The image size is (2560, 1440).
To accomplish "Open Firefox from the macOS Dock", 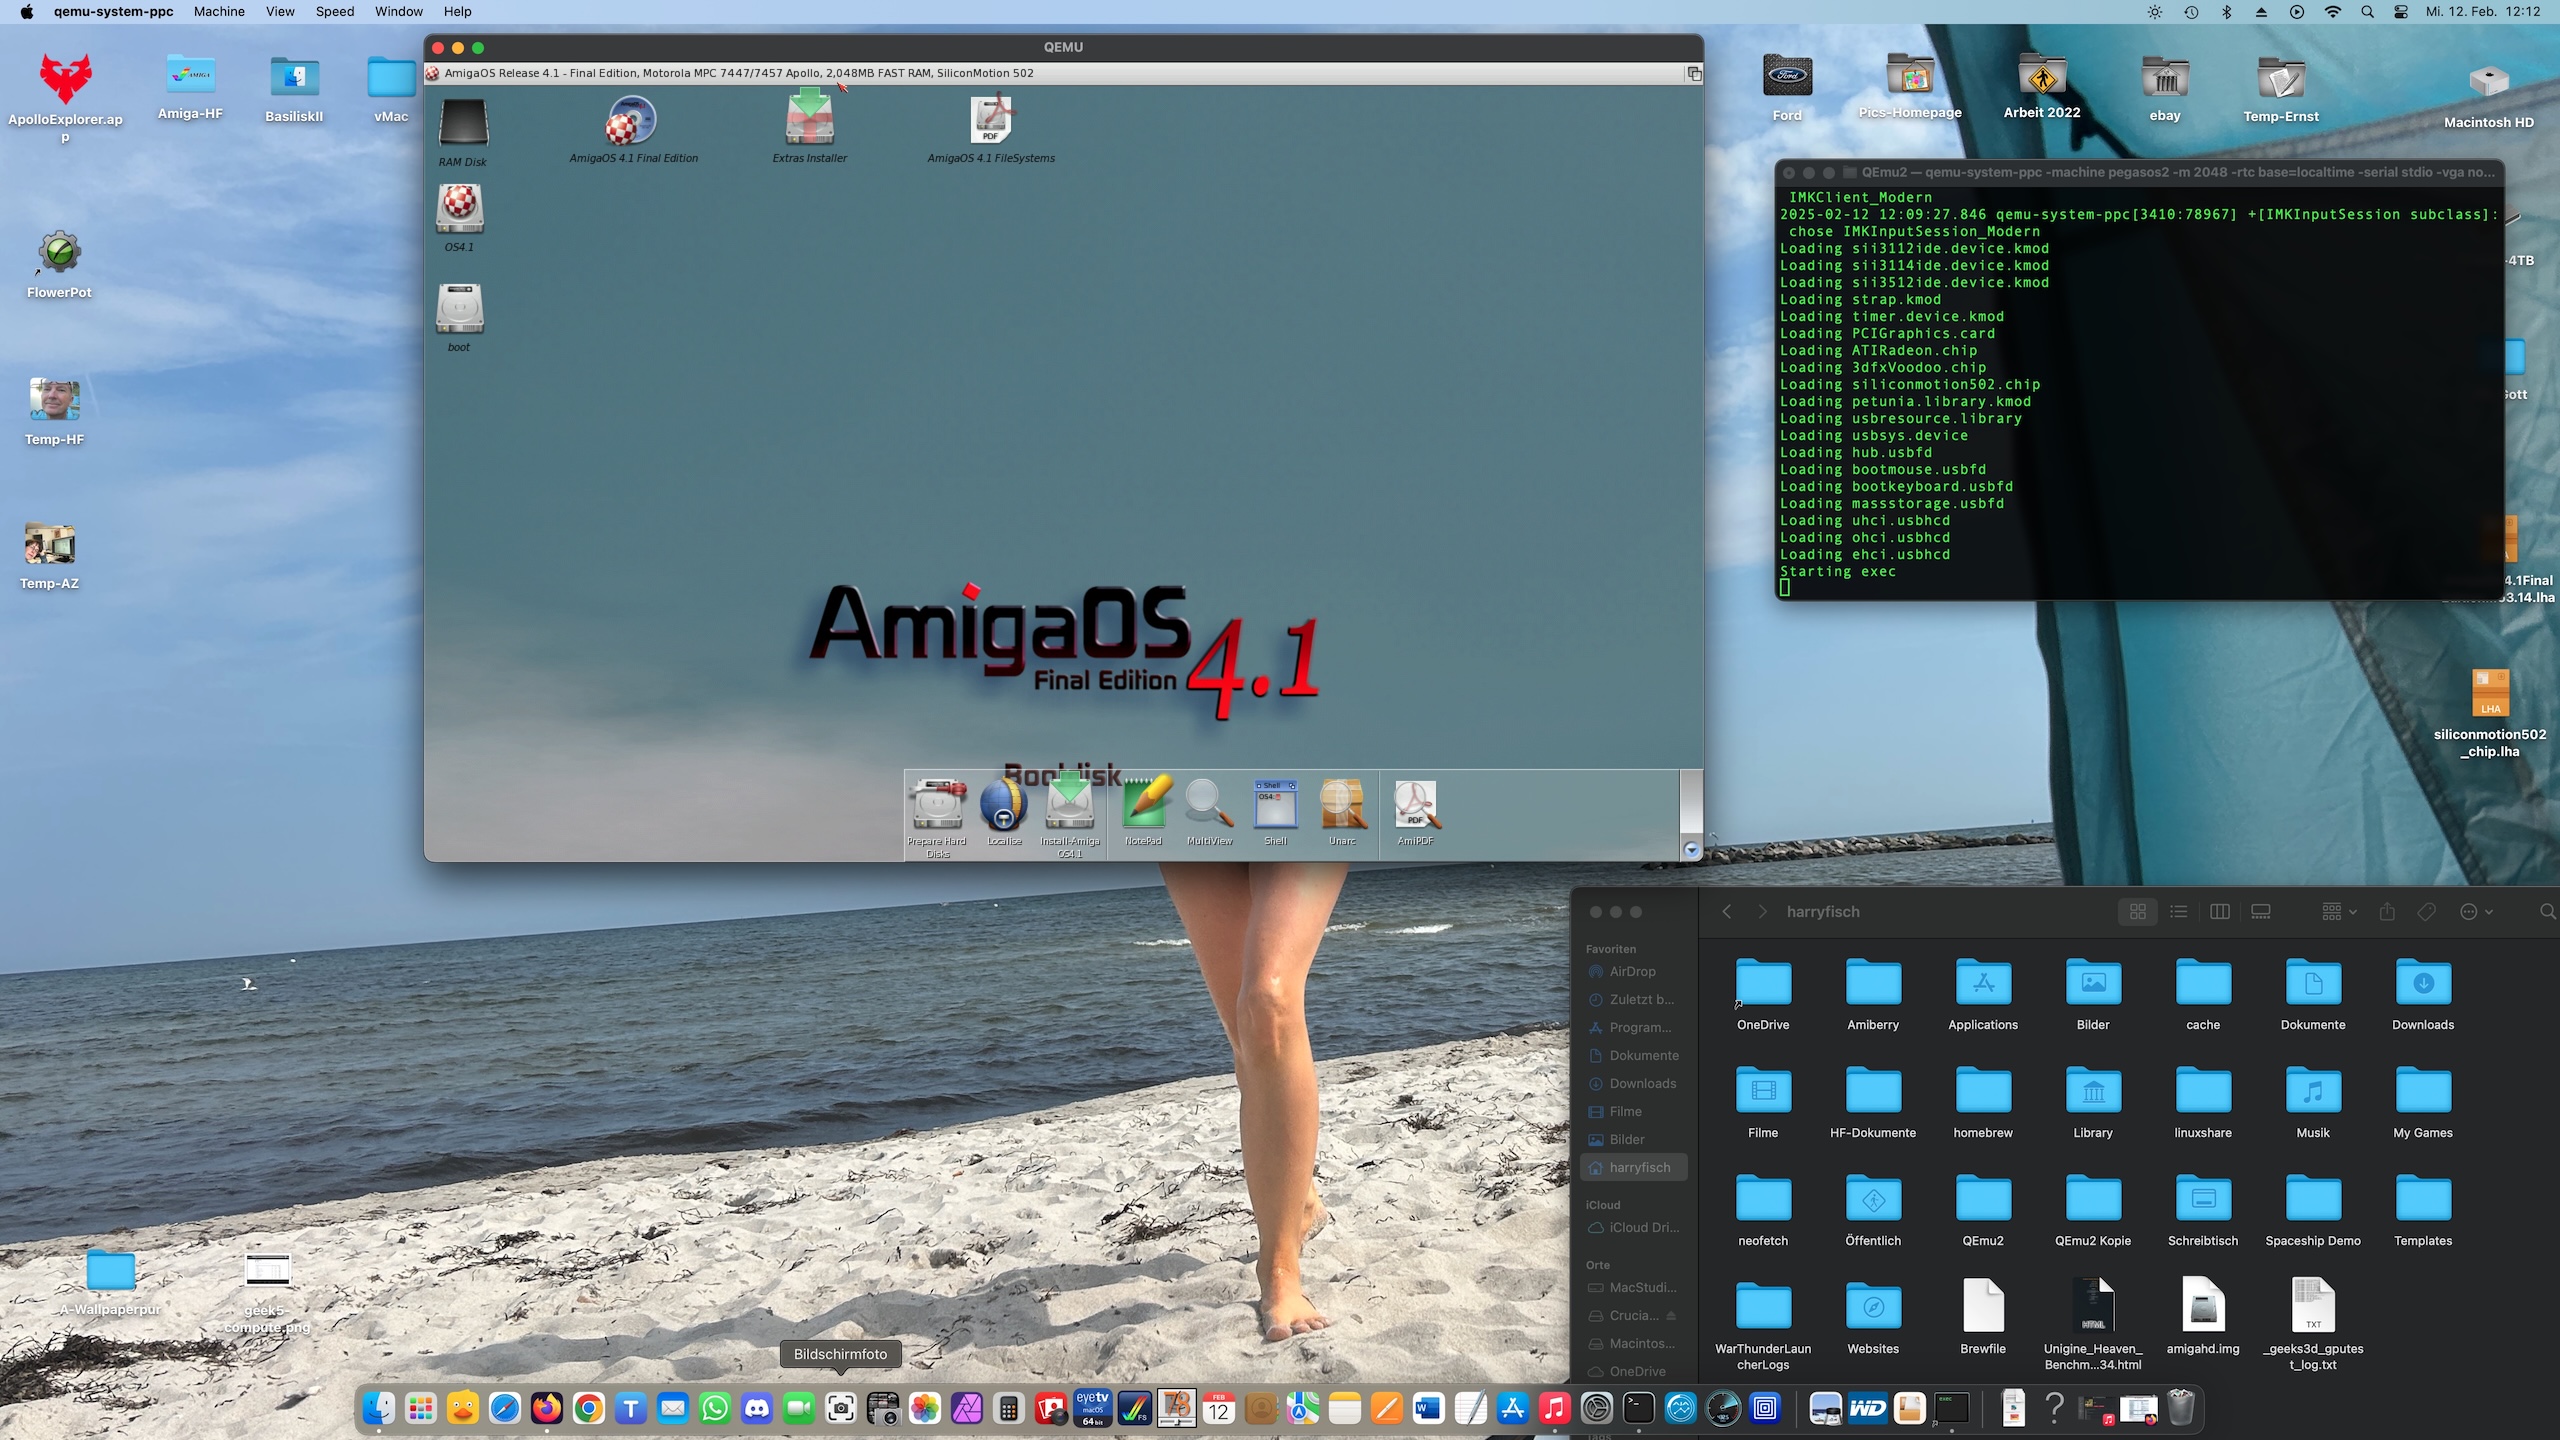I will [547, 1409].
